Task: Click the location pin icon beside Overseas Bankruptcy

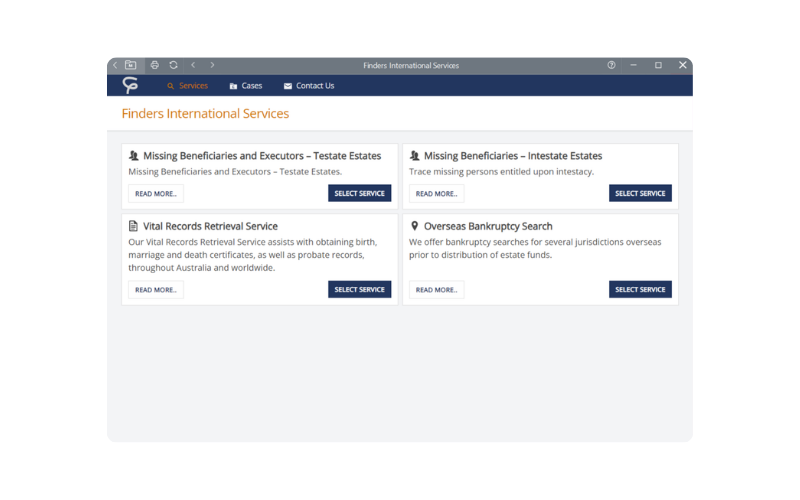Action: 414,226
